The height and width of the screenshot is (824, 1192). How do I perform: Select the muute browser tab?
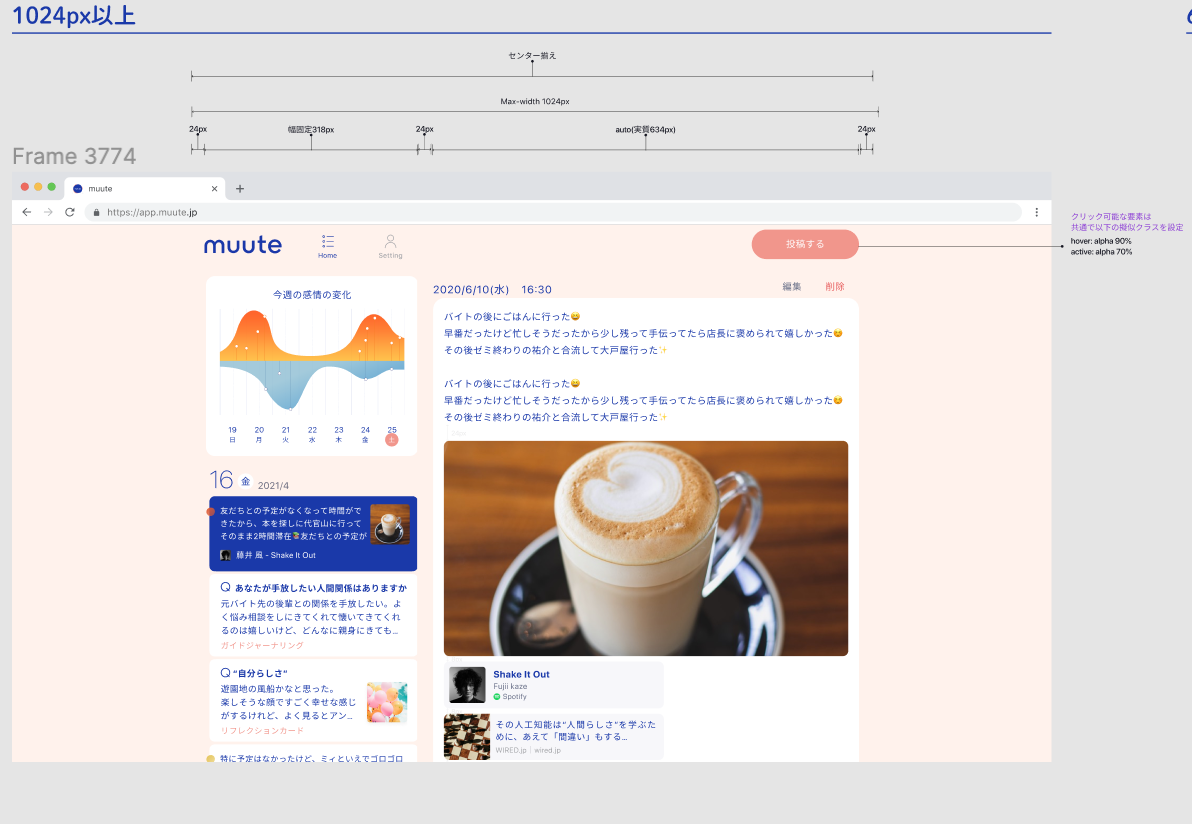[x=140, y=189]
